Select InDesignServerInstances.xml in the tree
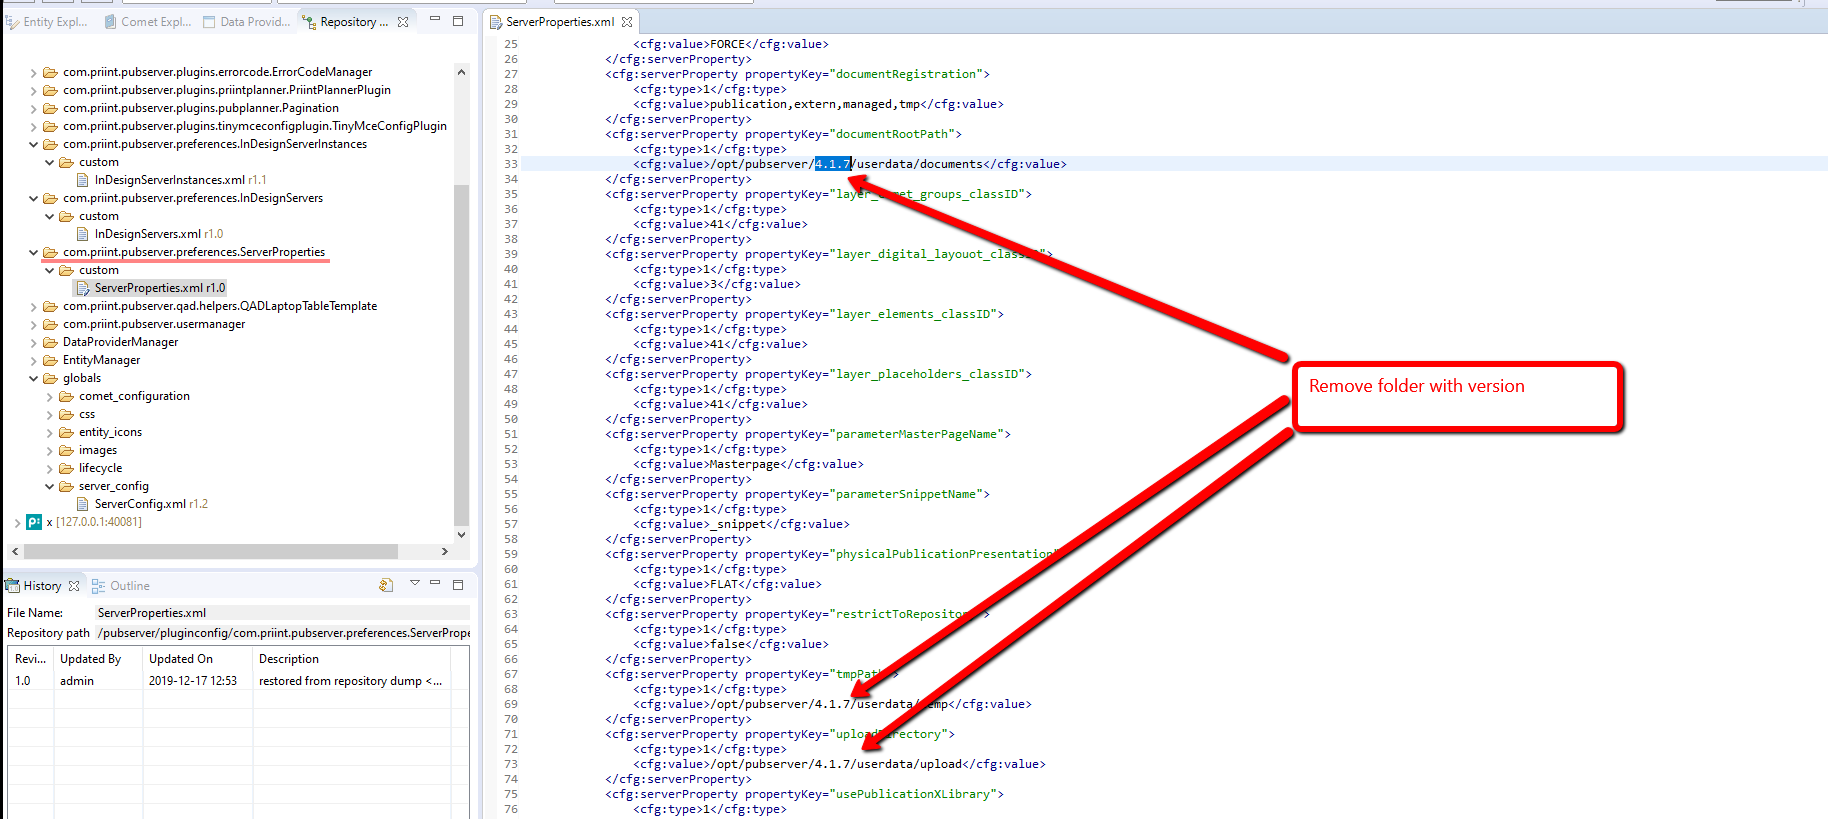 169,180
